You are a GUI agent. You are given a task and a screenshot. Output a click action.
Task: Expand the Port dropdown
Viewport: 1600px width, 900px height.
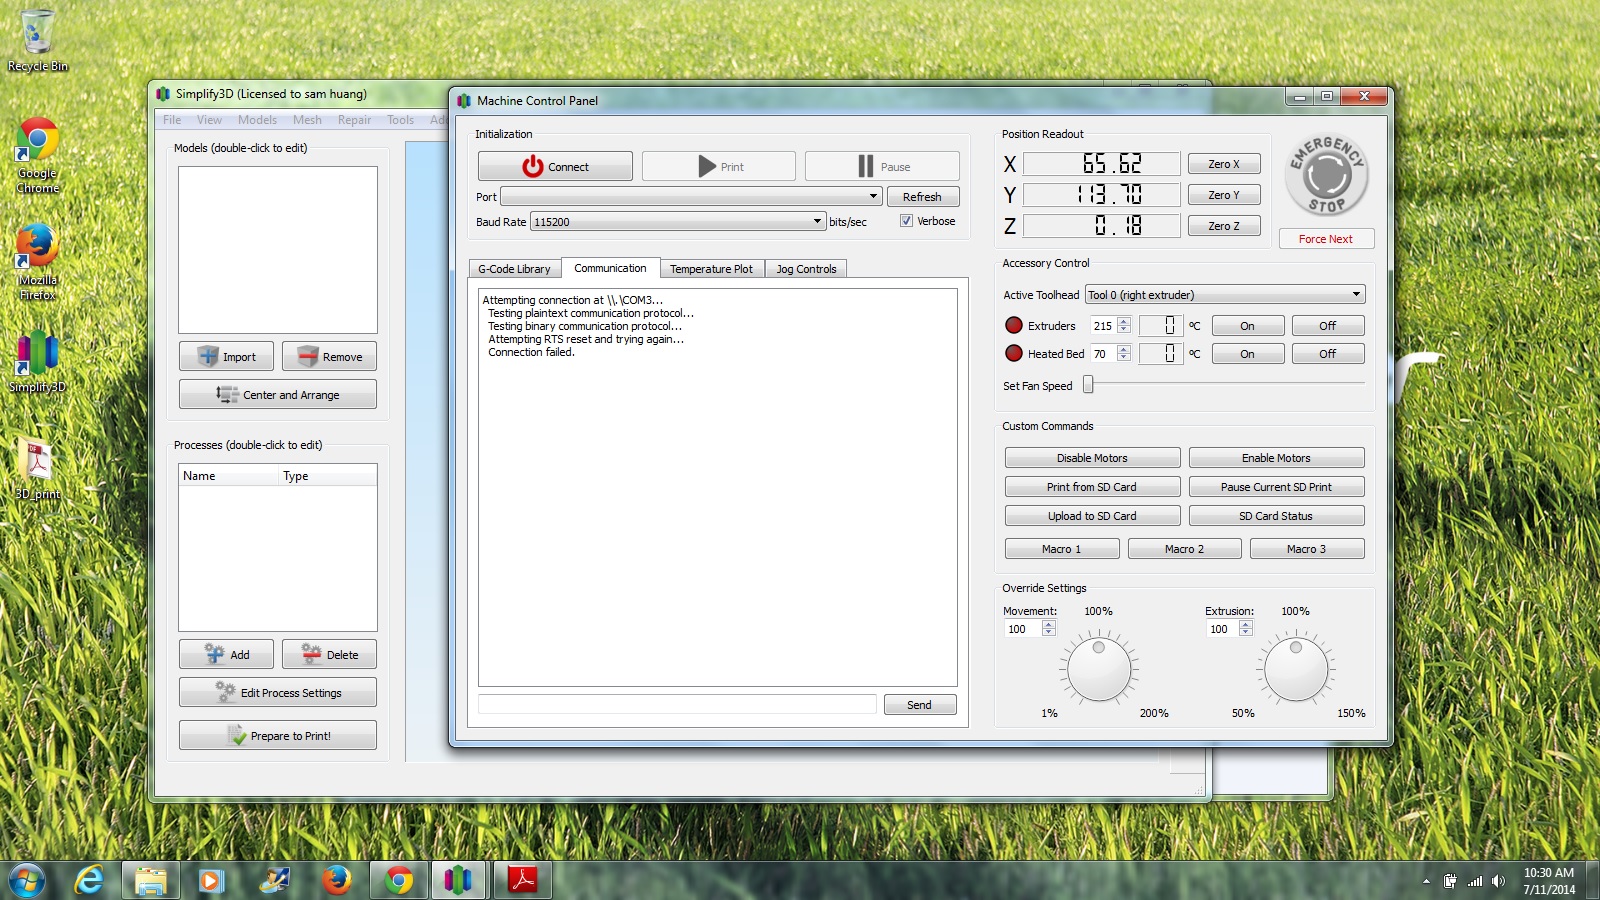[872, 197]
